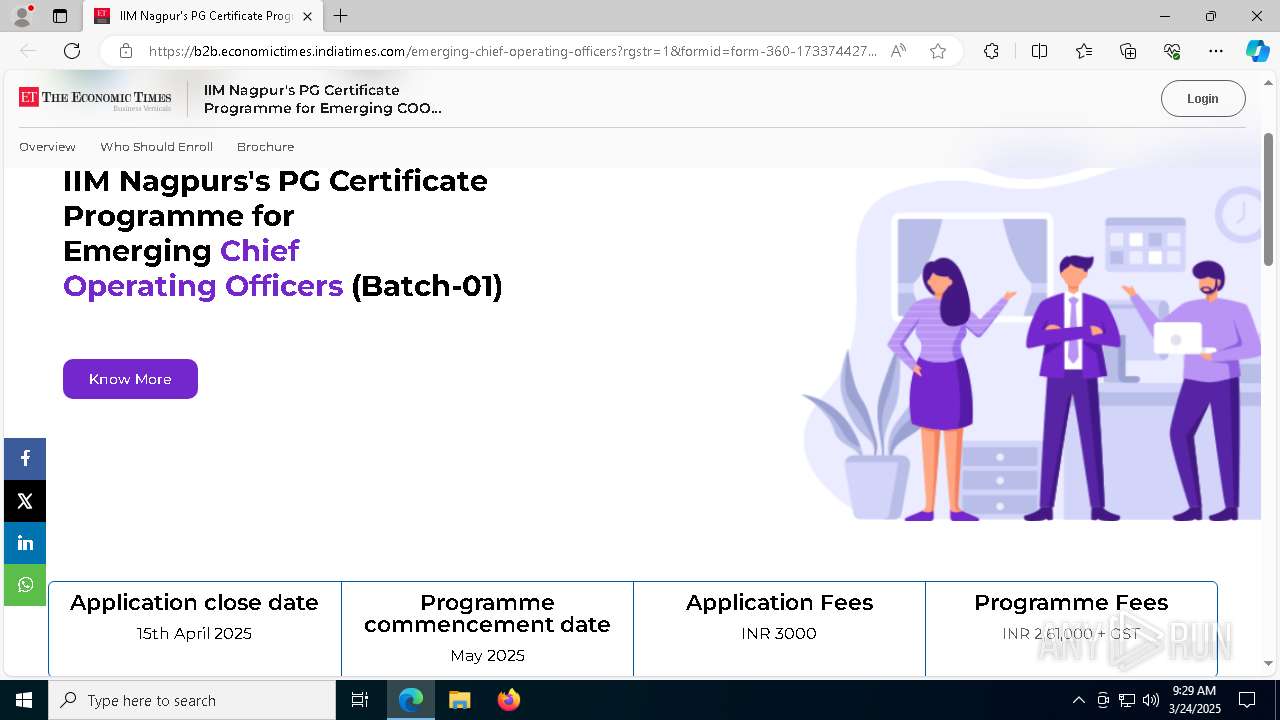Share page on LinkedIn sidebar icon

(25, 543)
